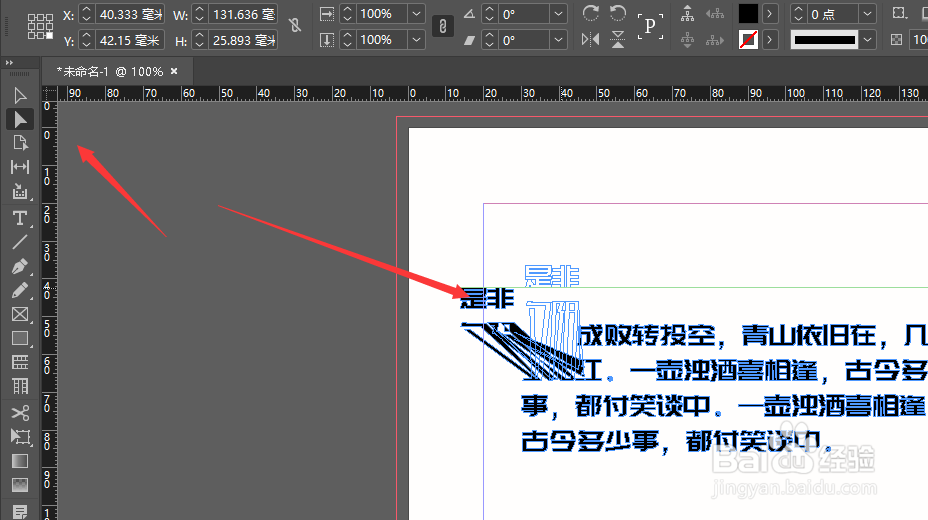Click the Select Previous Object icon

715,13
